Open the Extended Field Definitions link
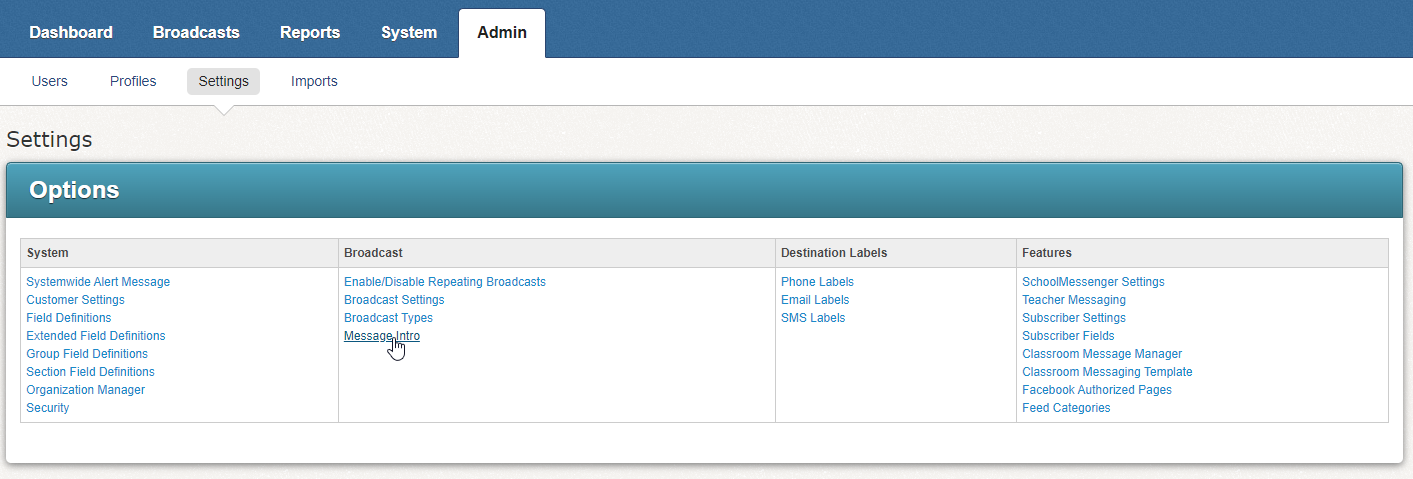Image resolution: width=1413 pixels, height=479 pixels. [x=96, y=336]
